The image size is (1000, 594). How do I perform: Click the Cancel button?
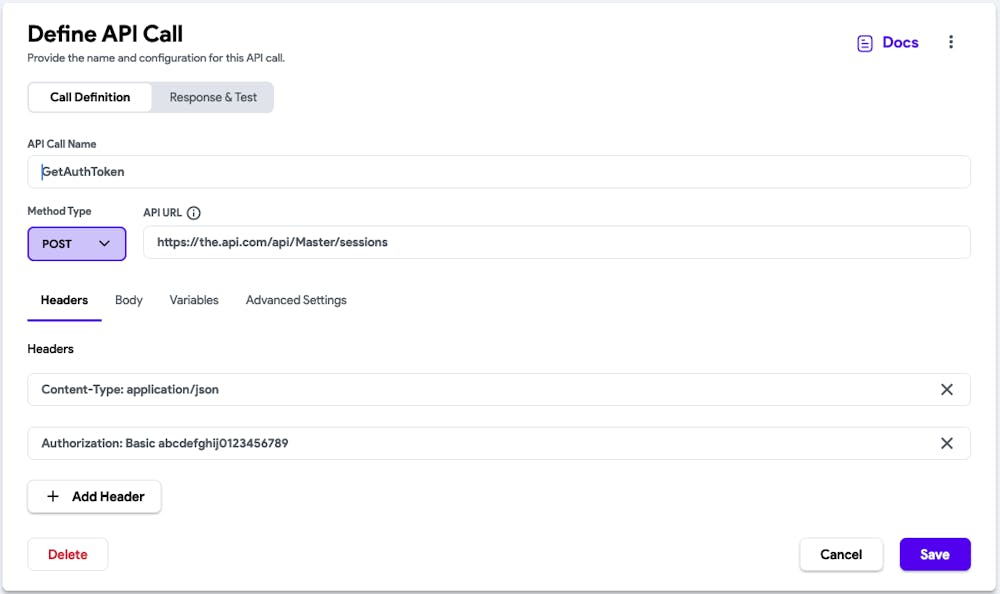click(841, 554)
